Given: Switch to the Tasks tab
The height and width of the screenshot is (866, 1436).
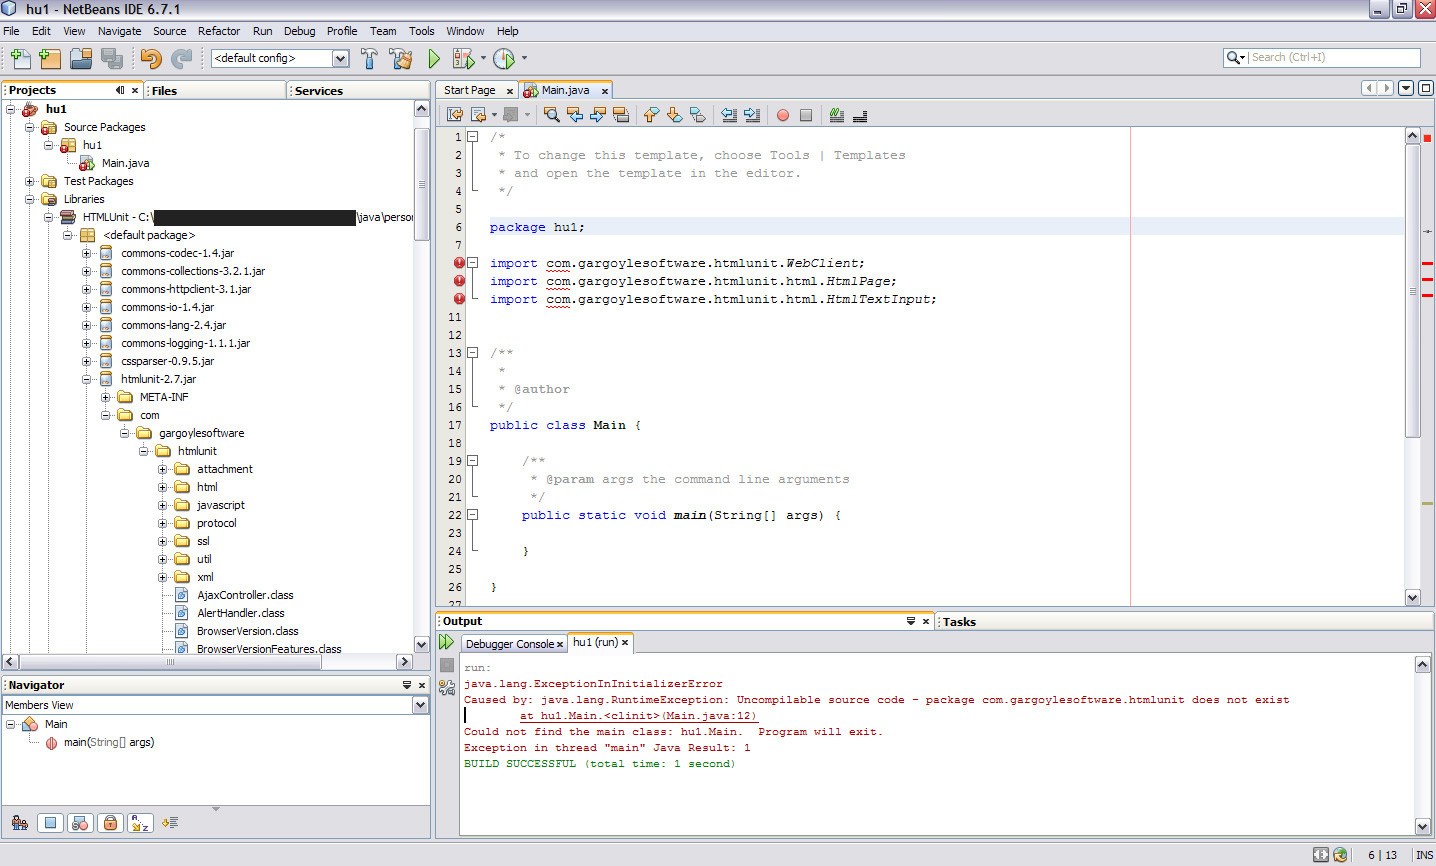Looking at the screenshot, I should (x=959, y=622).
